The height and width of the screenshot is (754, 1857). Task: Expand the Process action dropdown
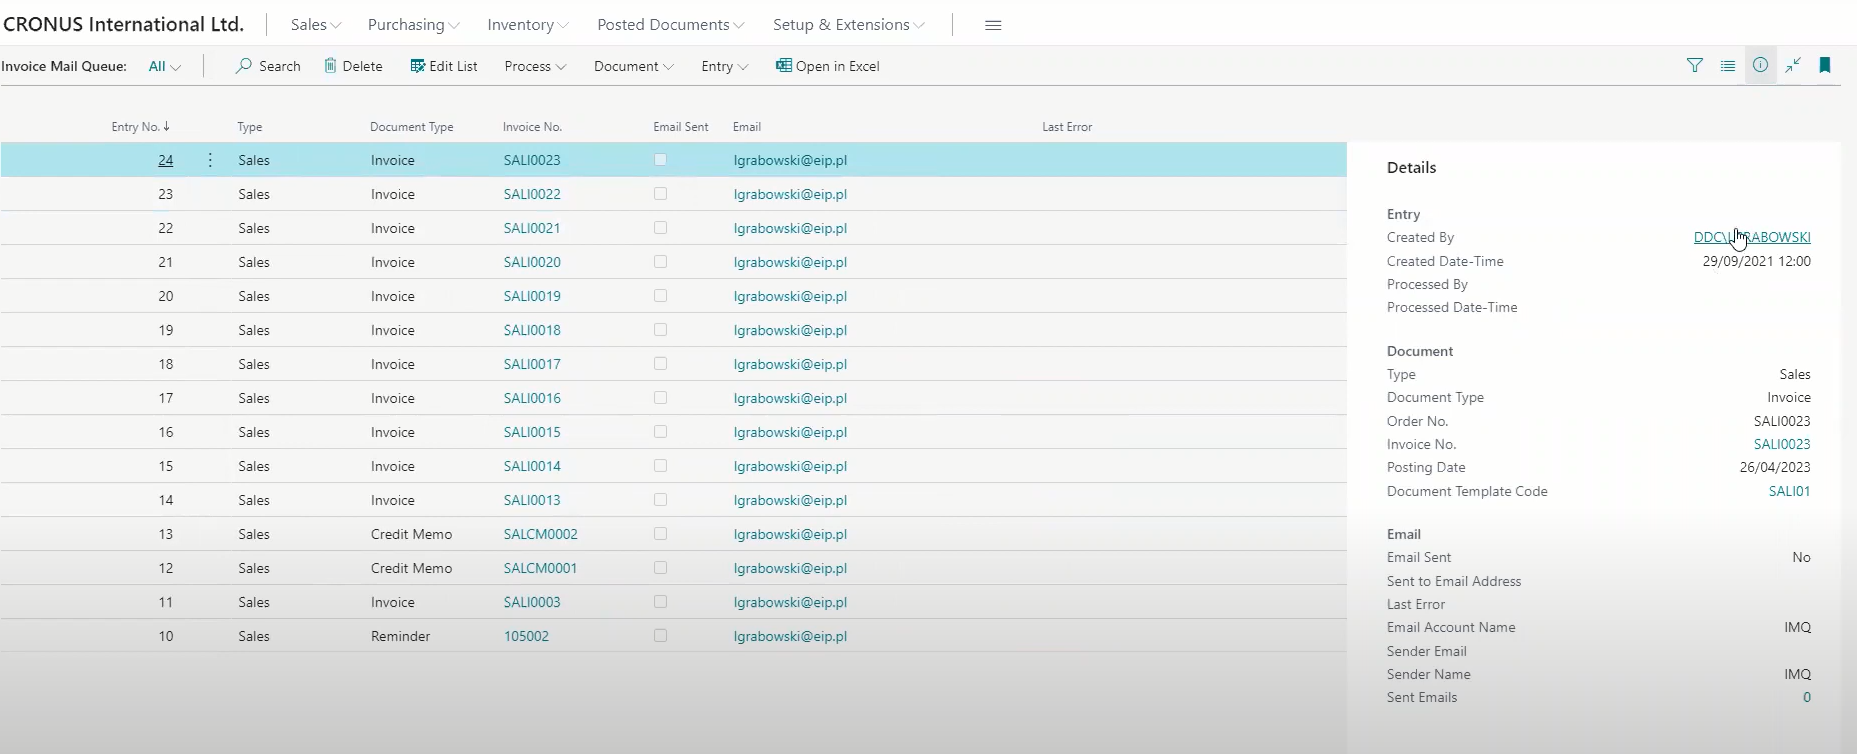click(535, 66)
